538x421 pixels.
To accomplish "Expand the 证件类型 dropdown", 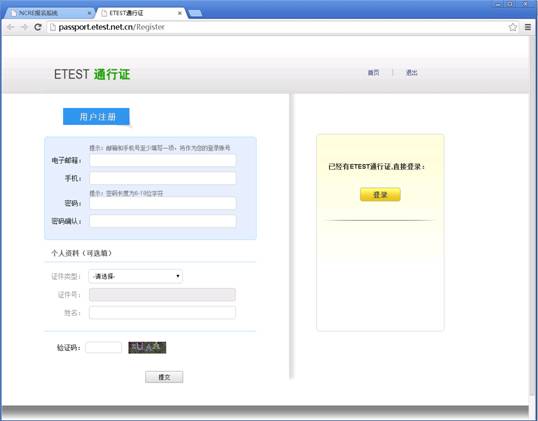I will 136,276.
